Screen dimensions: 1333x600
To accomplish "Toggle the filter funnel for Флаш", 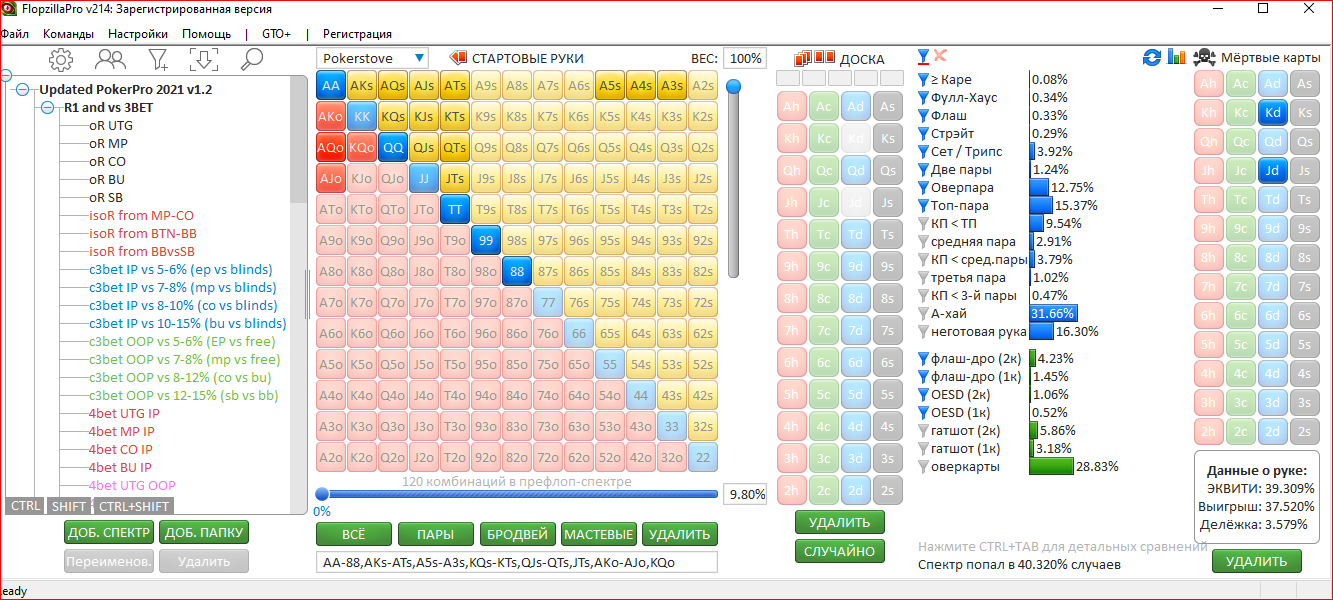I will (x=923, y=115).
